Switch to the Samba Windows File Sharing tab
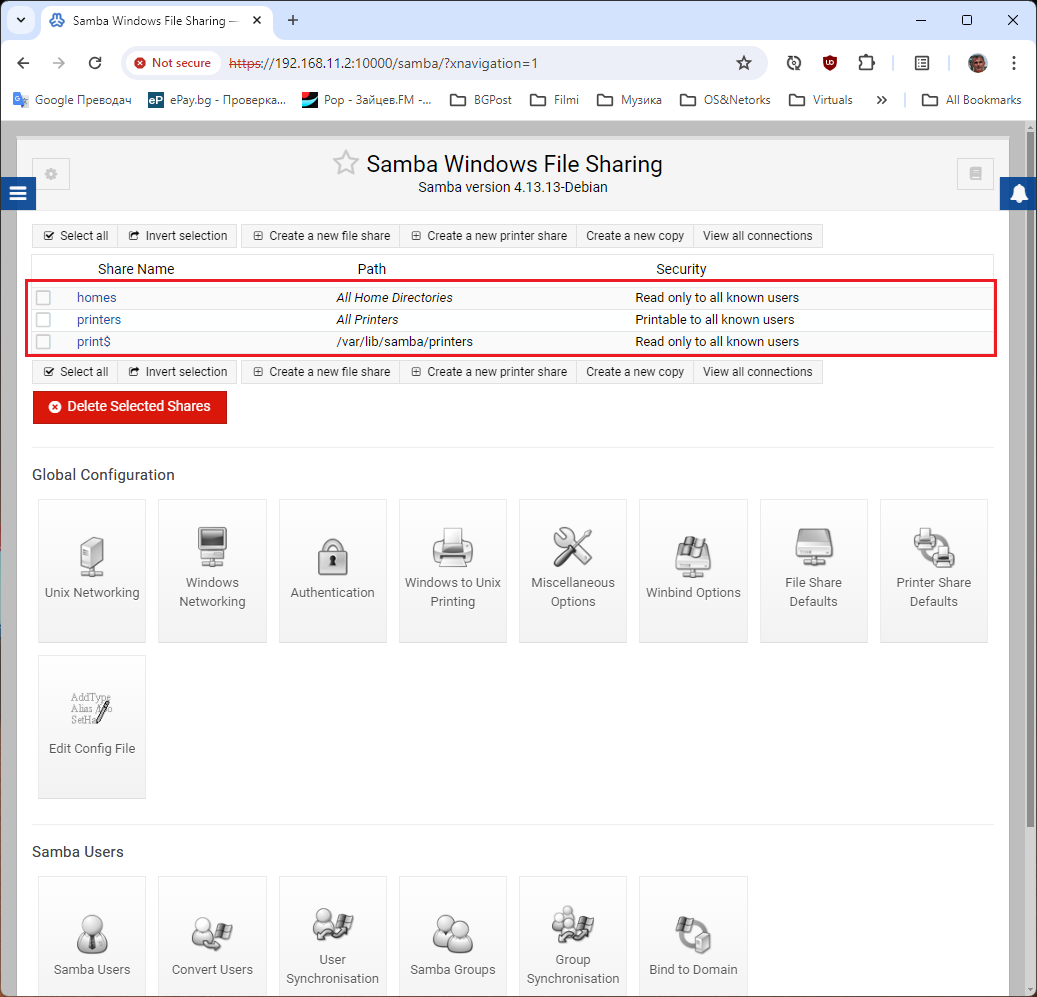 tap(157, 20)
